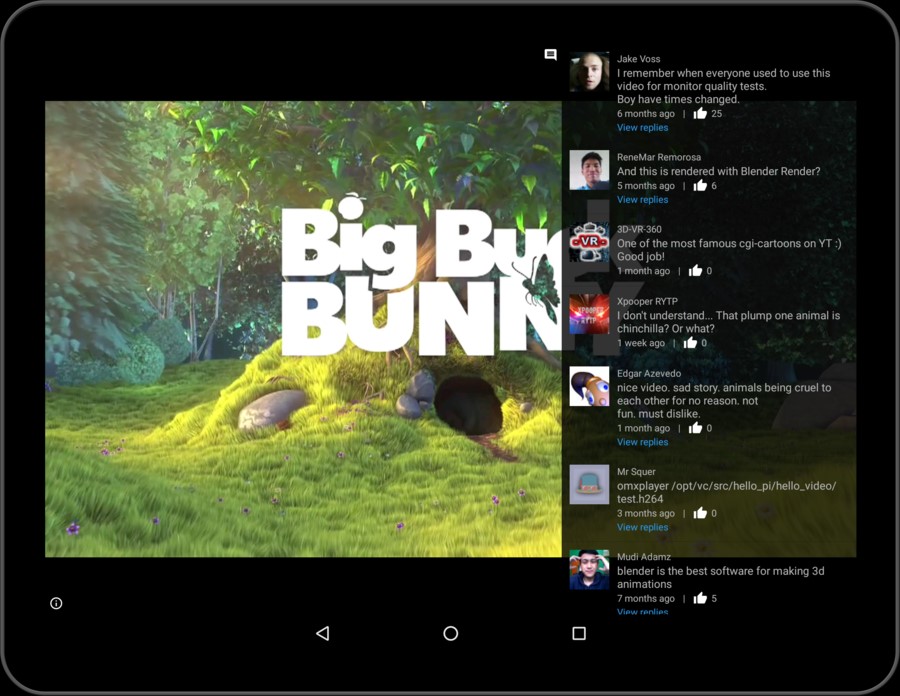900x696 pixels.
Task: Open Mudi Adamz's avatar
Action: click(589, 570)
